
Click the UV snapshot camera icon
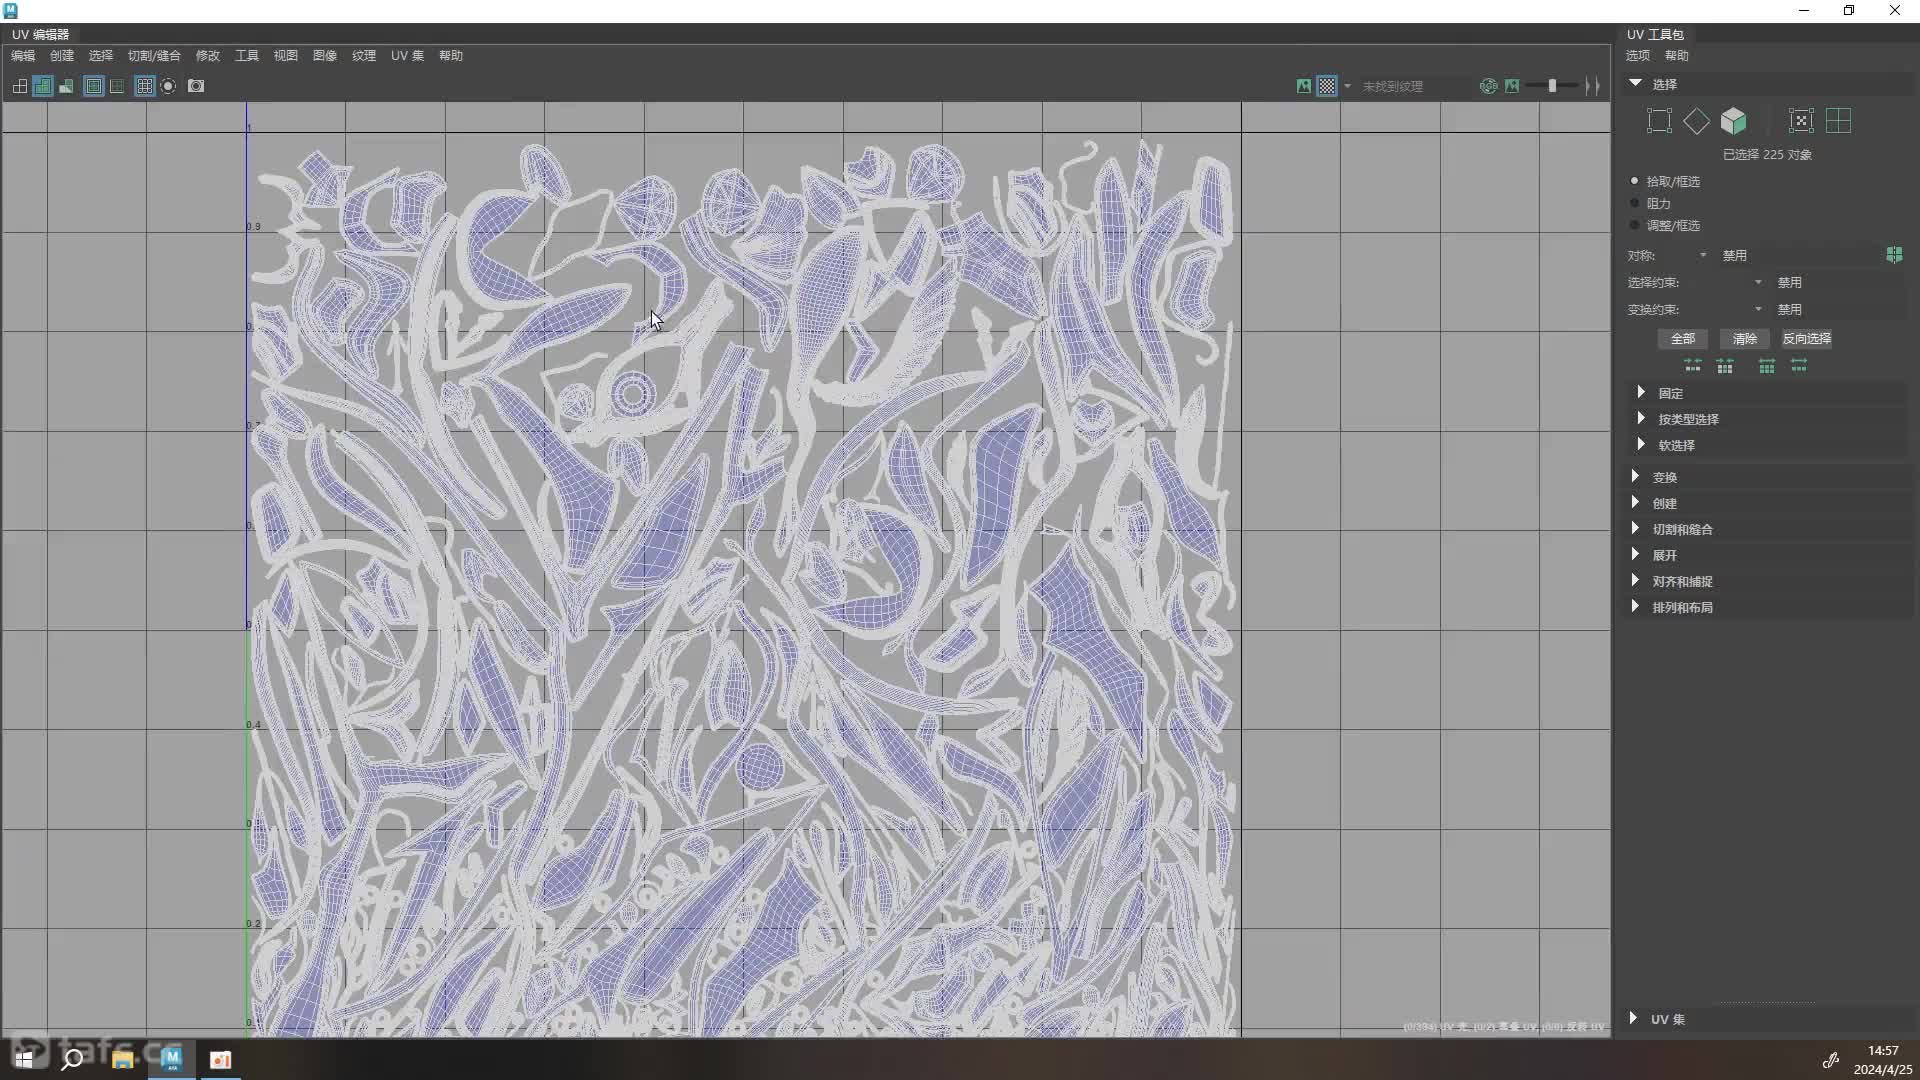(x=196, y=86)
